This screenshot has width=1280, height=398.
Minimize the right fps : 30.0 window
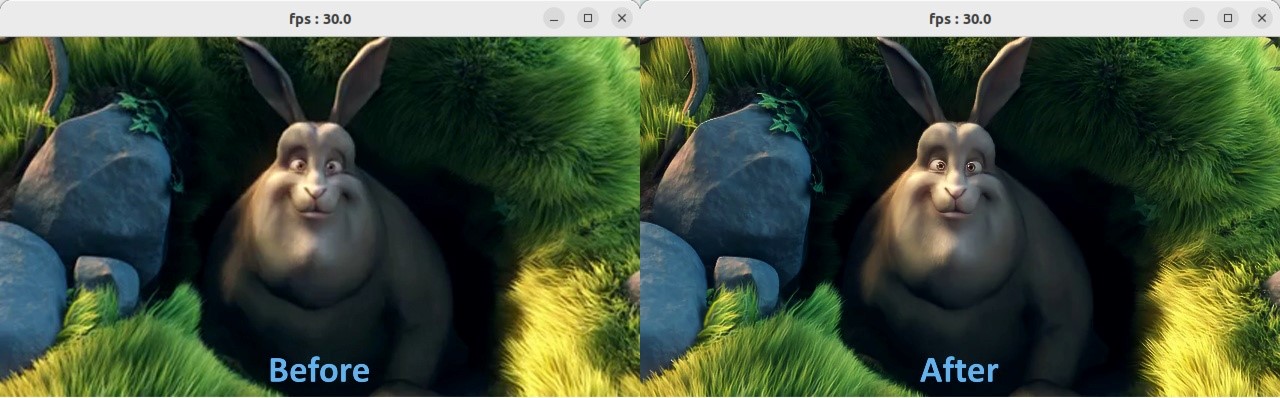(x=1194, y=18)
